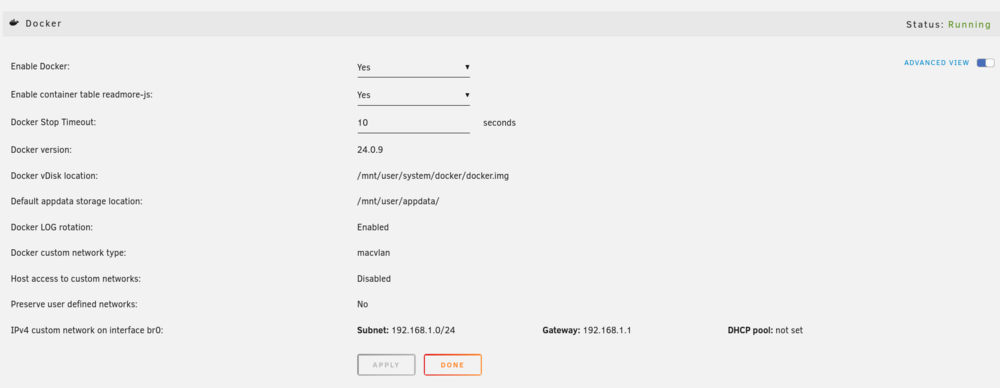Click the /mnt/user/appdata/ path
The image size is (1000, 388).
[x=399, y=201]
